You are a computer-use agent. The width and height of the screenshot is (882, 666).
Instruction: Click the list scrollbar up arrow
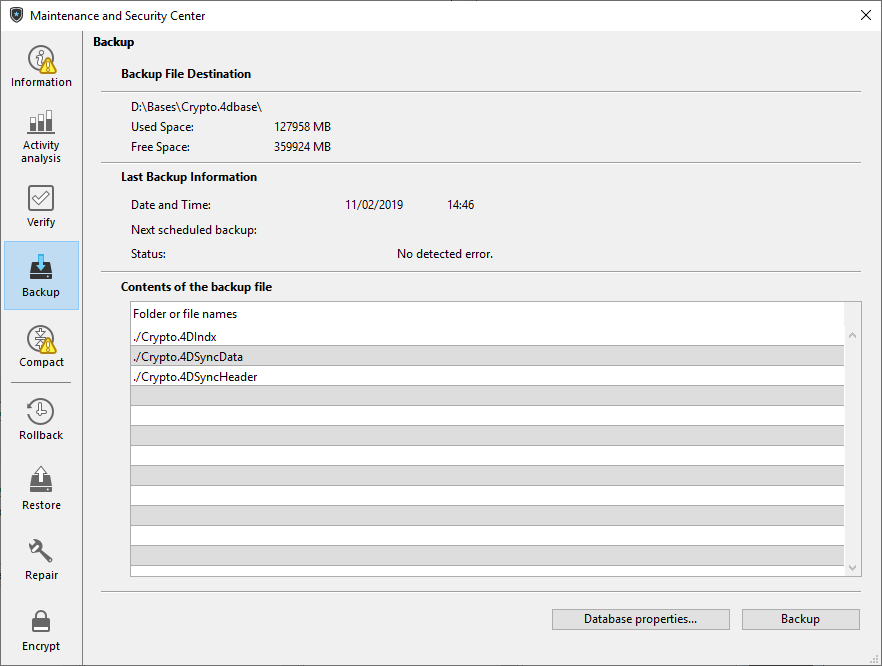[852, 337]
